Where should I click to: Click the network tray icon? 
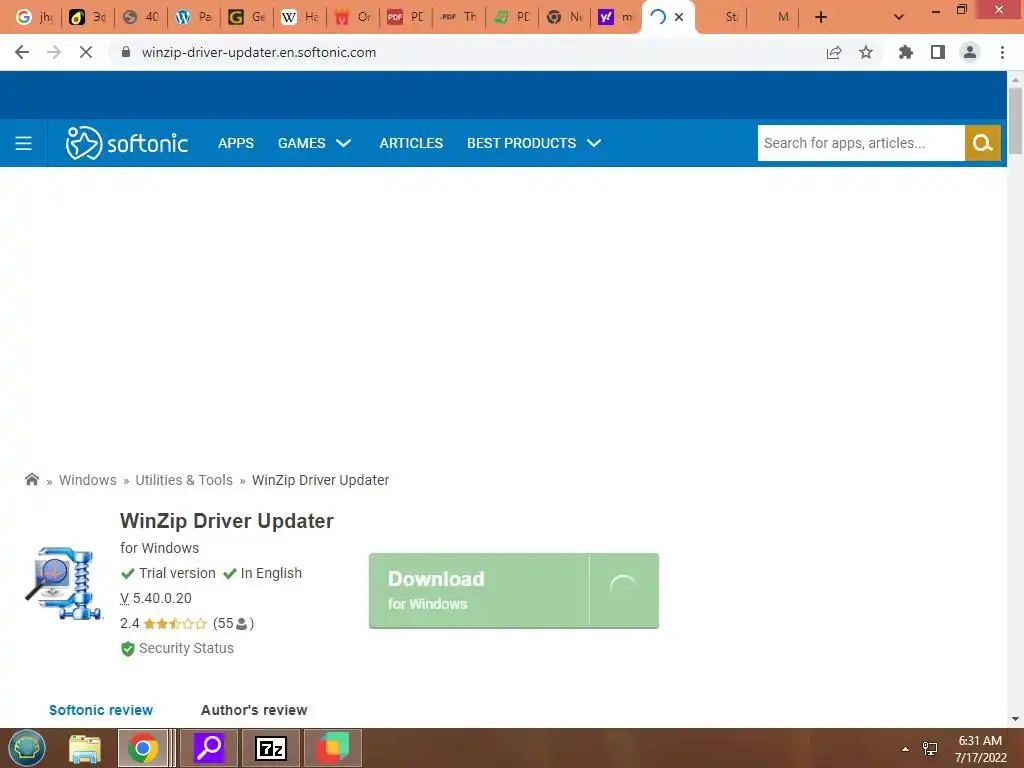(930, 749)
